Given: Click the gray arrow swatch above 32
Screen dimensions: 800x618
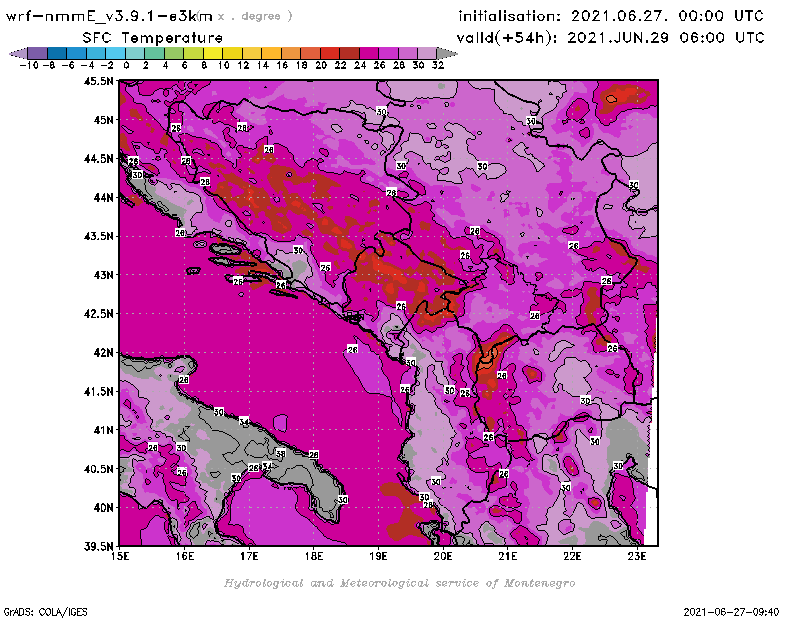Looking at the screenshot, I should pos(447,53).
